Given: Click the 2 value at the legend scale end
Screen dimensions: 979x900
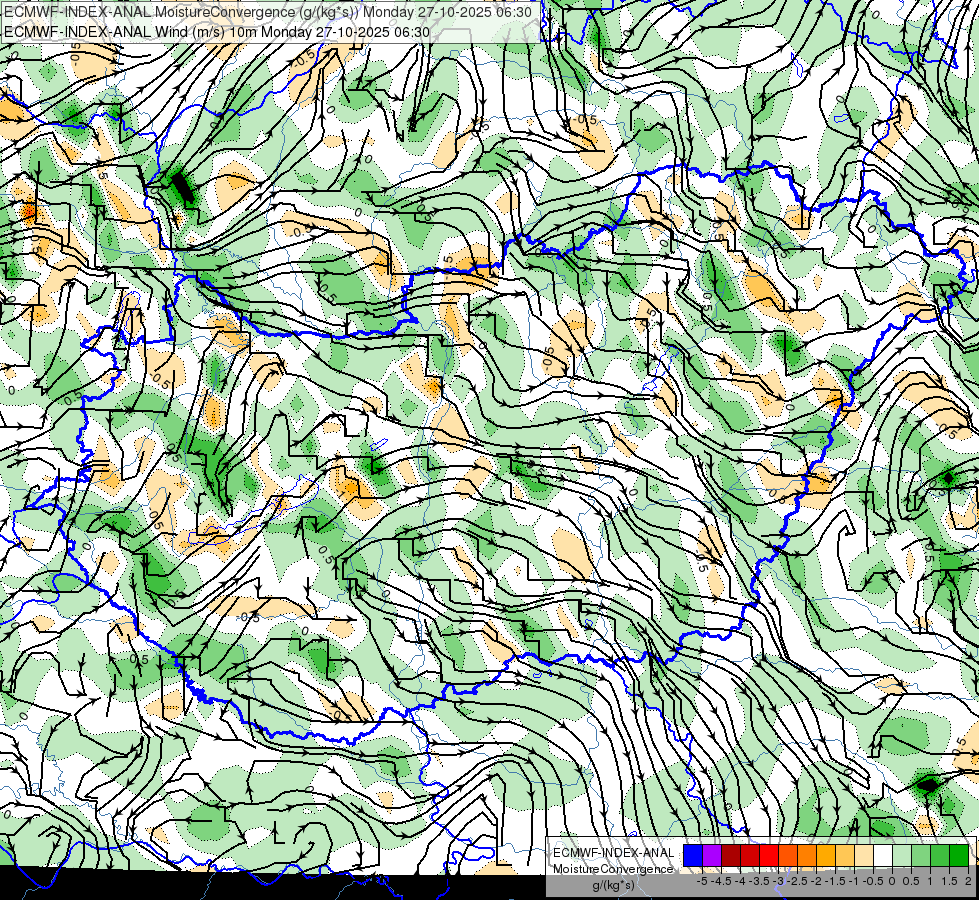Looking at the screenshot, I should (968, 881).
